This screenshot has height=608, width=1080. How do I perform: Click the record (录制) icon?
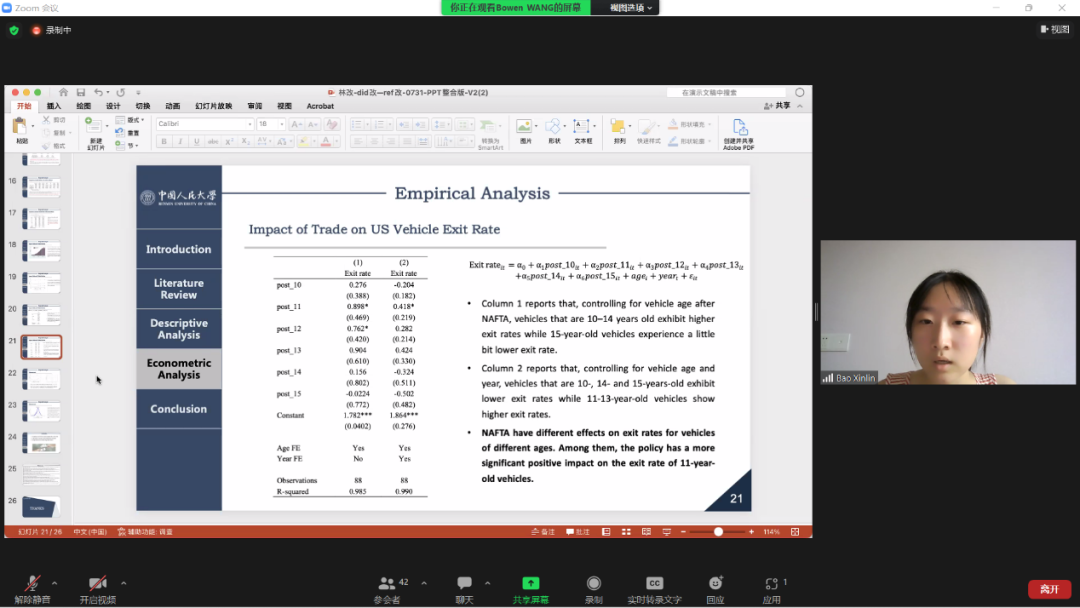[594, 584]
